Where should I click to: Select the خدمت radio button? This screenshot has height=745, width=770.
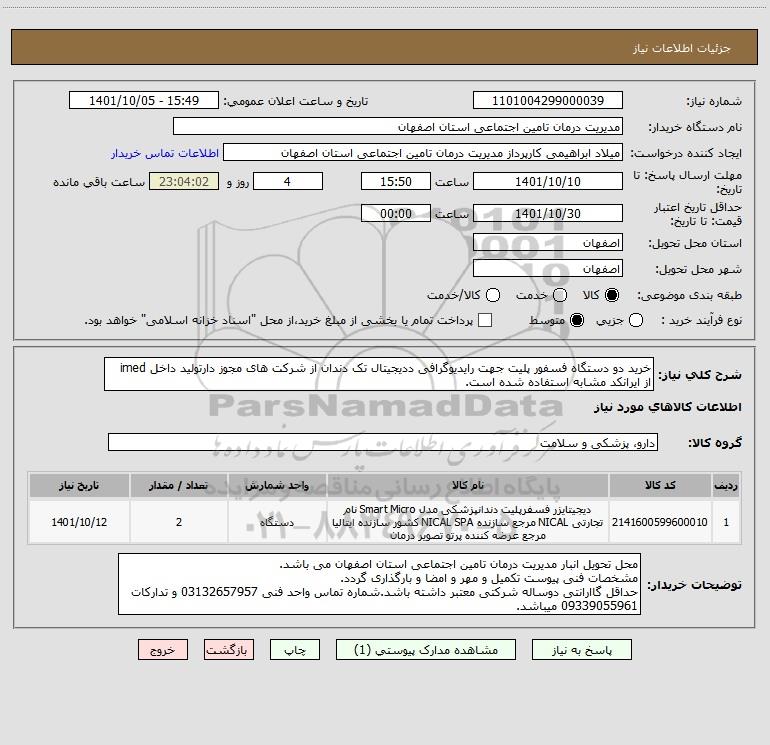point(560,295)
